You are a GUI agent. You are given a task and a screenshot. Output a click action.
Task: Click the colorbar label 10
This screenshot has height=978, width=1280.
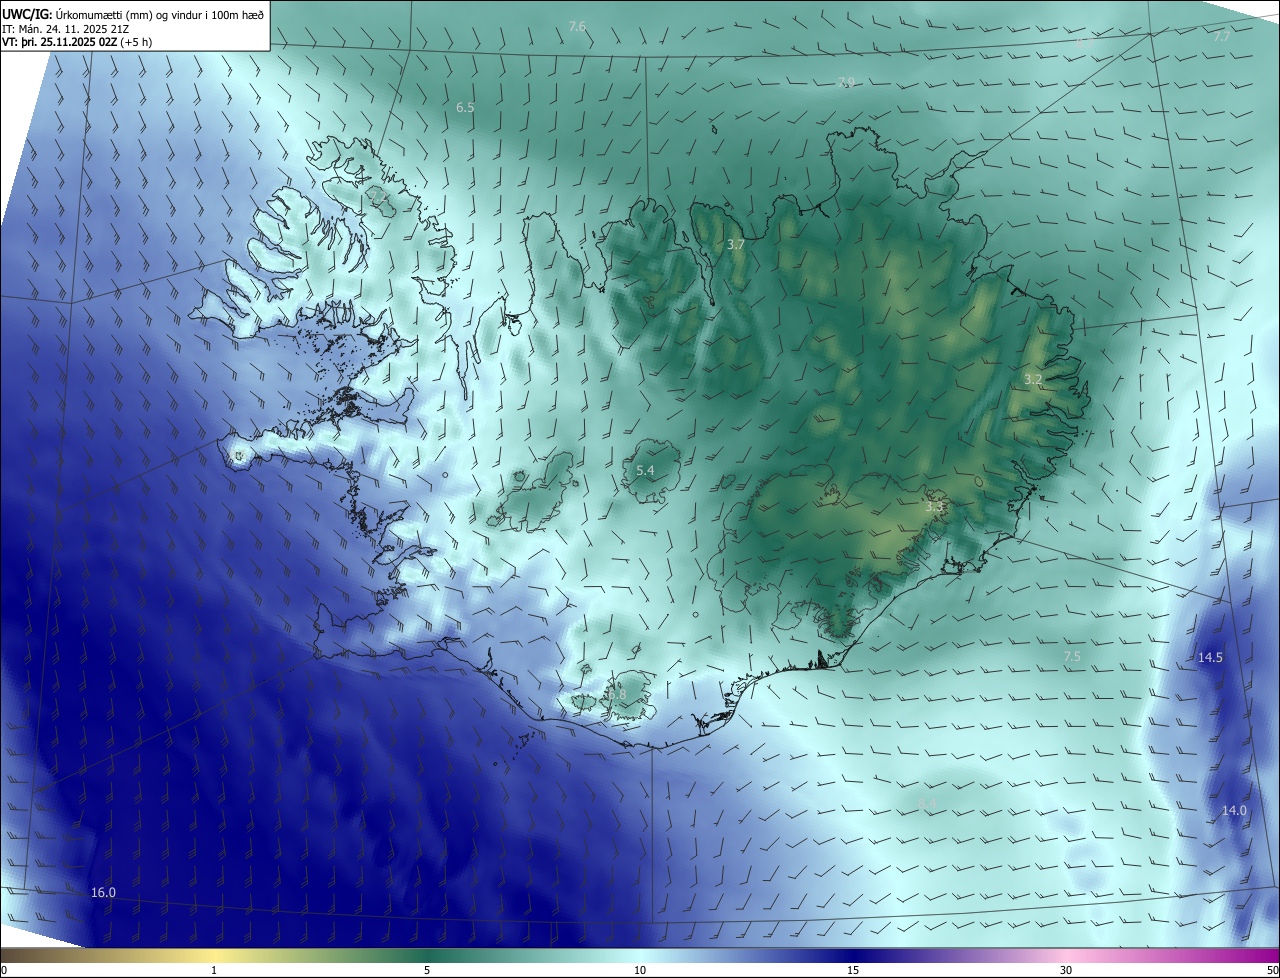tap(640, 970)
